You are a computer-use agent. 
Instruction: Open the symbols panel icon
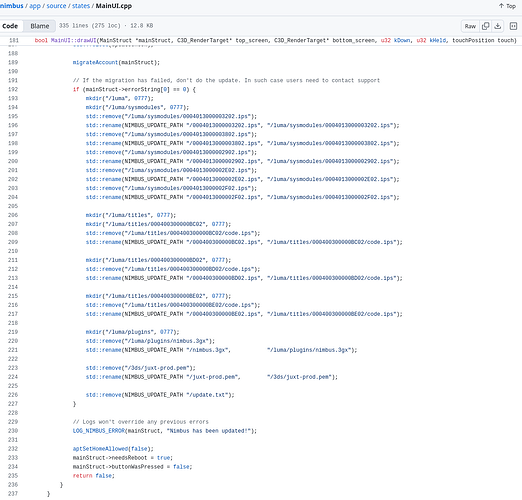click(513, 26)
